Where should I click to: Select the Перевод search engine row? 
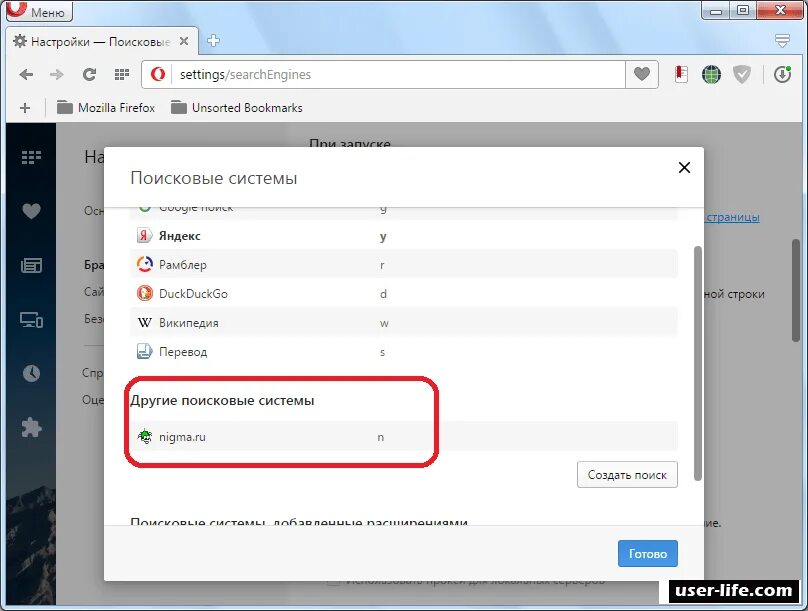click(x=404, y=352)
